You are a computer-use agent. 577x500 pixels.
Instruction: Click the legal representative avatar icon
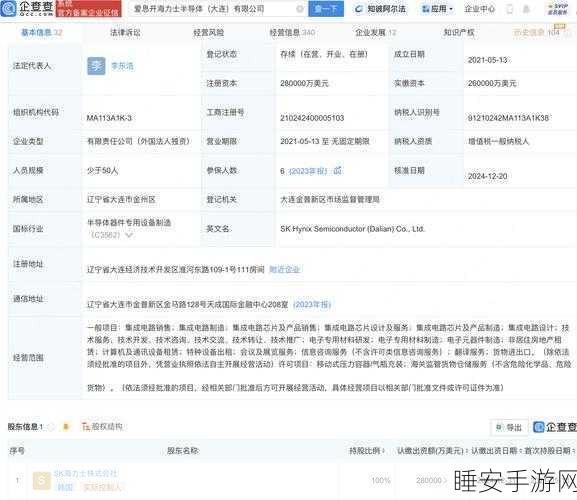(96, 66)
